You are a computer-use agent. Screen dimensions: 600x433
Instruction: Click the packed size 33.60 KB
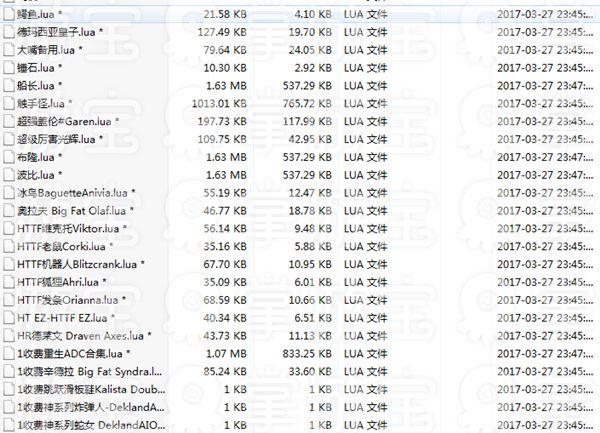point(310,371)
